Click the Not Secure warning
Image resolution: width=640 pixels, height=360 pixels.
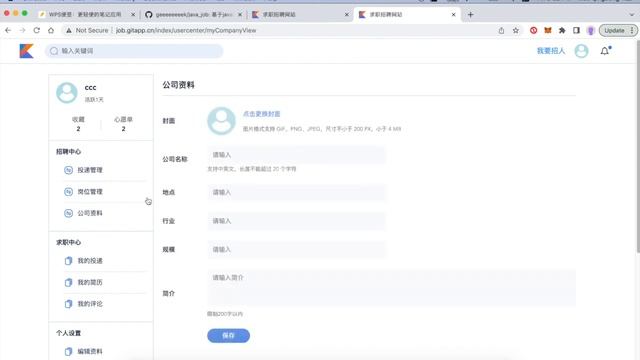[87, 30]
